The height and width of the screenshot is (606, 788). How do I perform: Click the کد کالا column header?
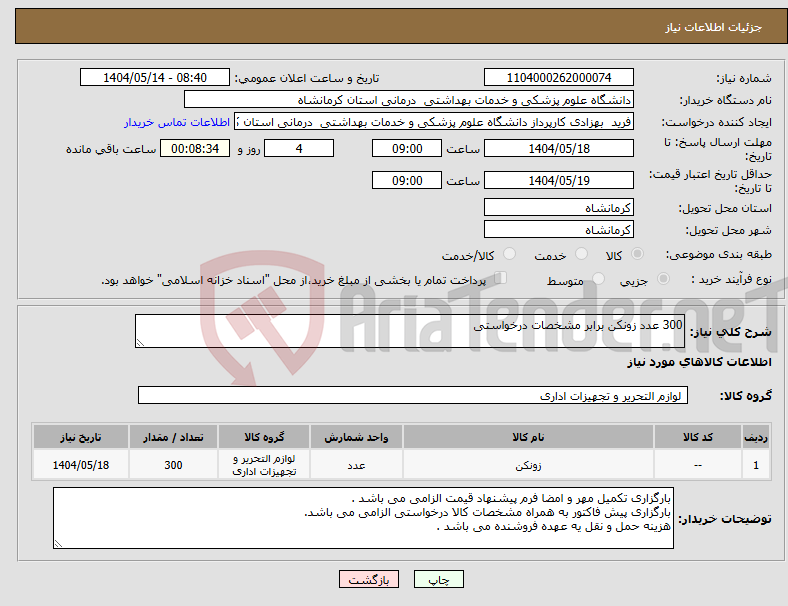pyautogui.click(x=698, y=437)
